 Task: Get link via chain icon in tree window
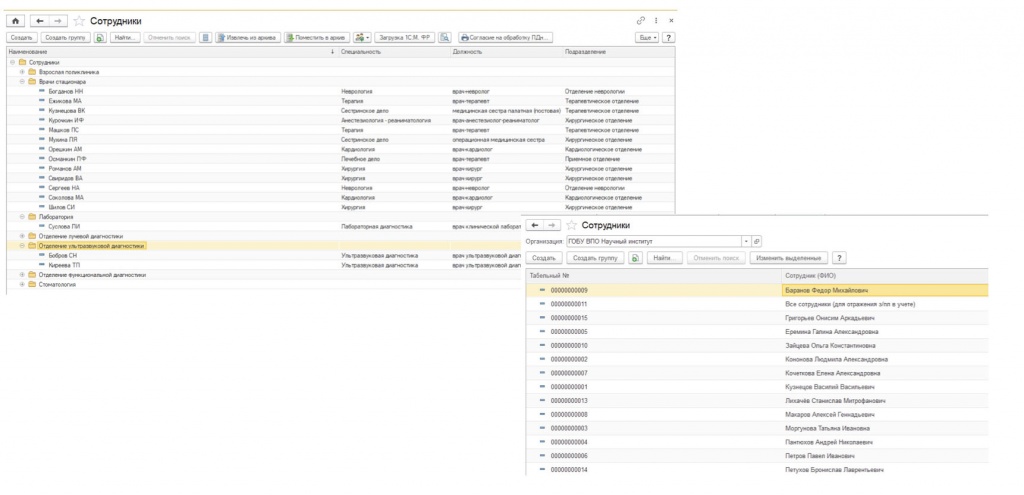(641, 21)
